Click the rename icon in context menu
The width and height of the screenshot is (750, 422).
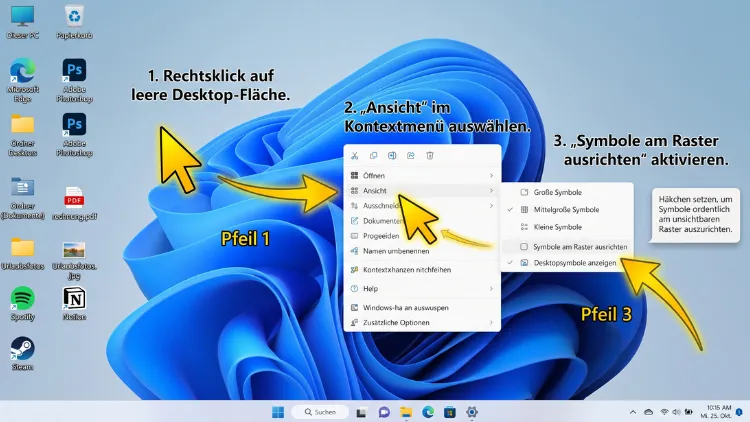coord(392,155)
